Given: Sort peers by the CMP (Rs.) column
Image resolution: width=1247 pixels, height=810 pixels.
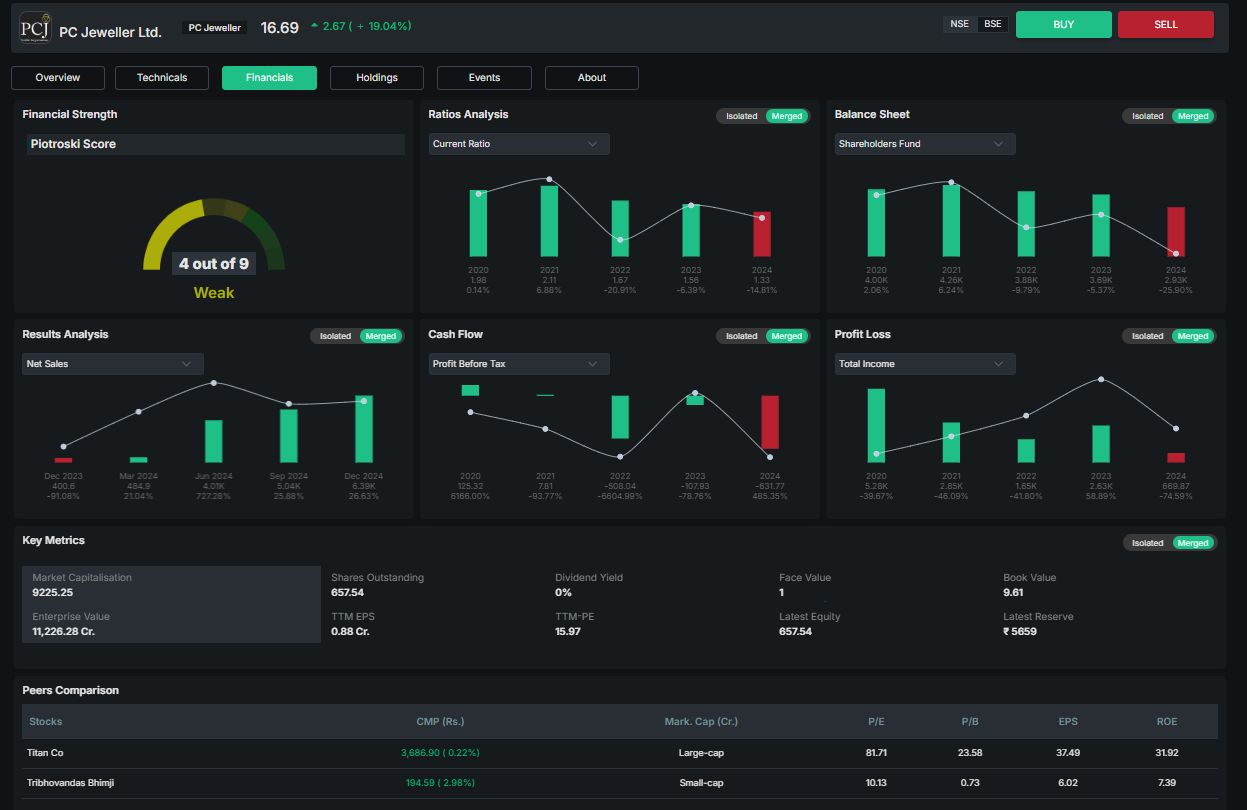Looking at the screenshot, I should point(440,721).
